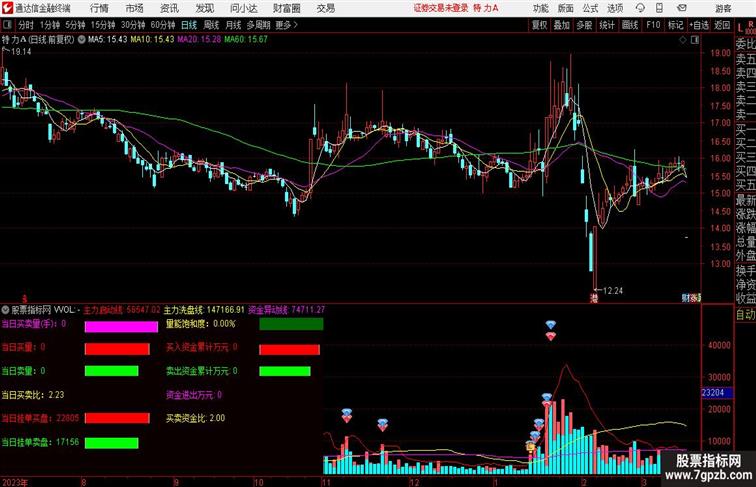Click the green bar beside 当日挂单卖盘
Image resolution: width=756 pixels, height=487 pixels.
tap(111, 443)
